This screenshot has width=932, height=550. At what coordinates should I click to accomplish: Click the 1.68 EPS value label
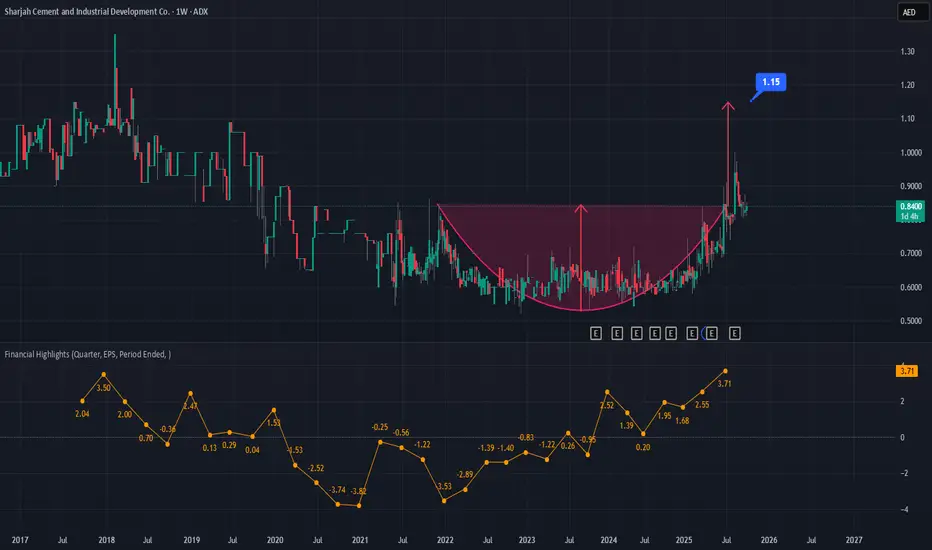[x=682, y=420]
